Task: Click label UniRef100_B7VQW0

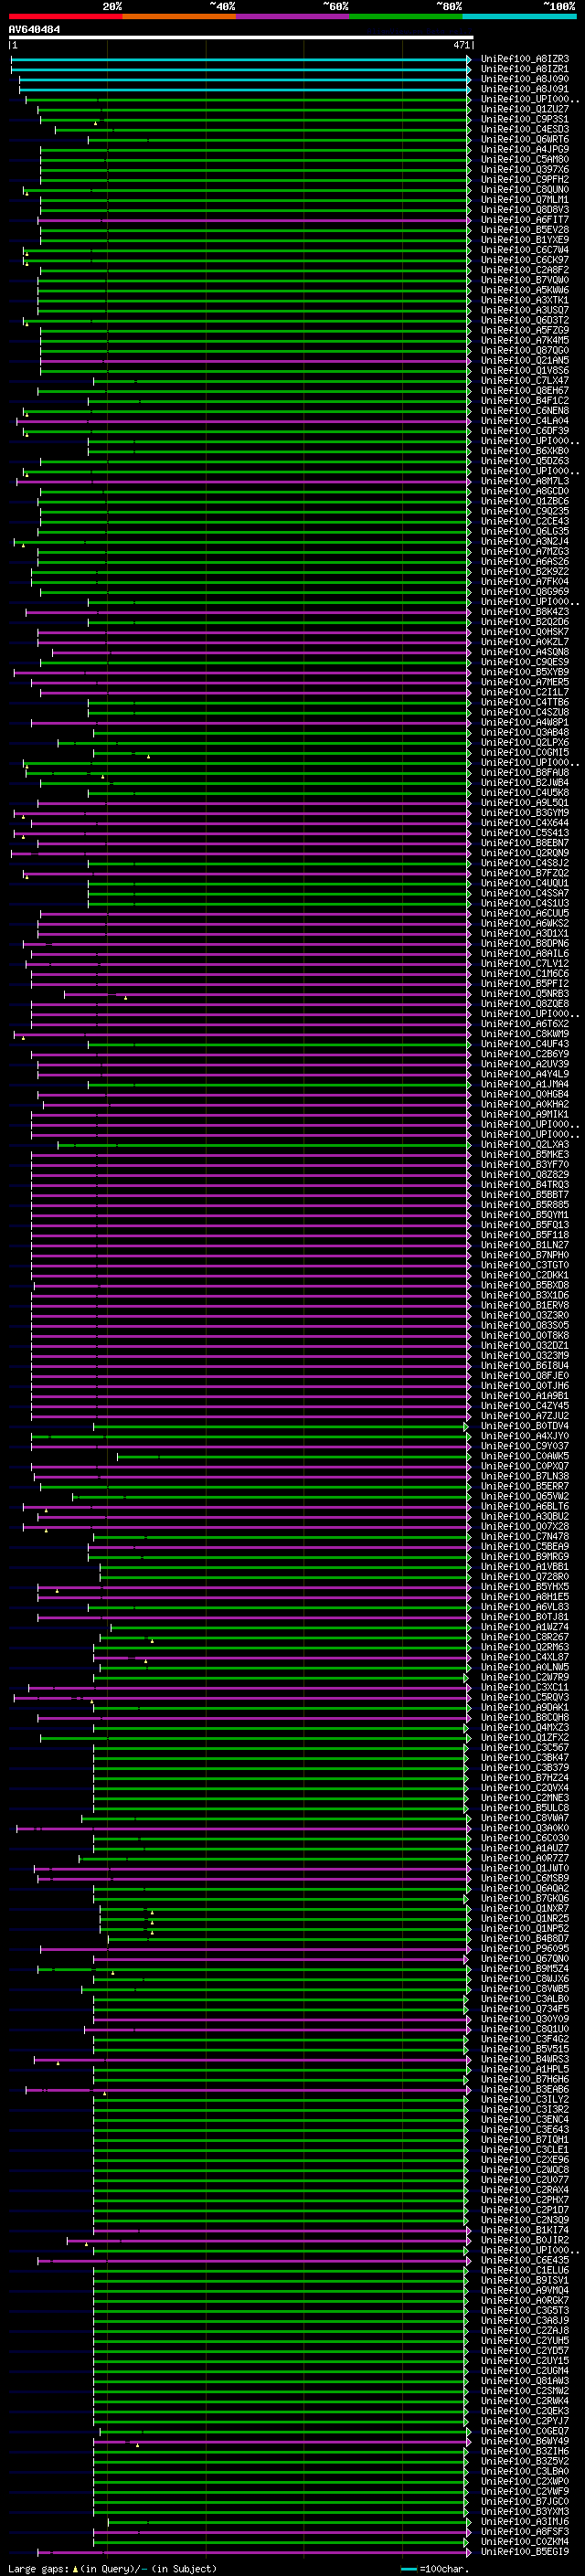Action: pos(525,280)
